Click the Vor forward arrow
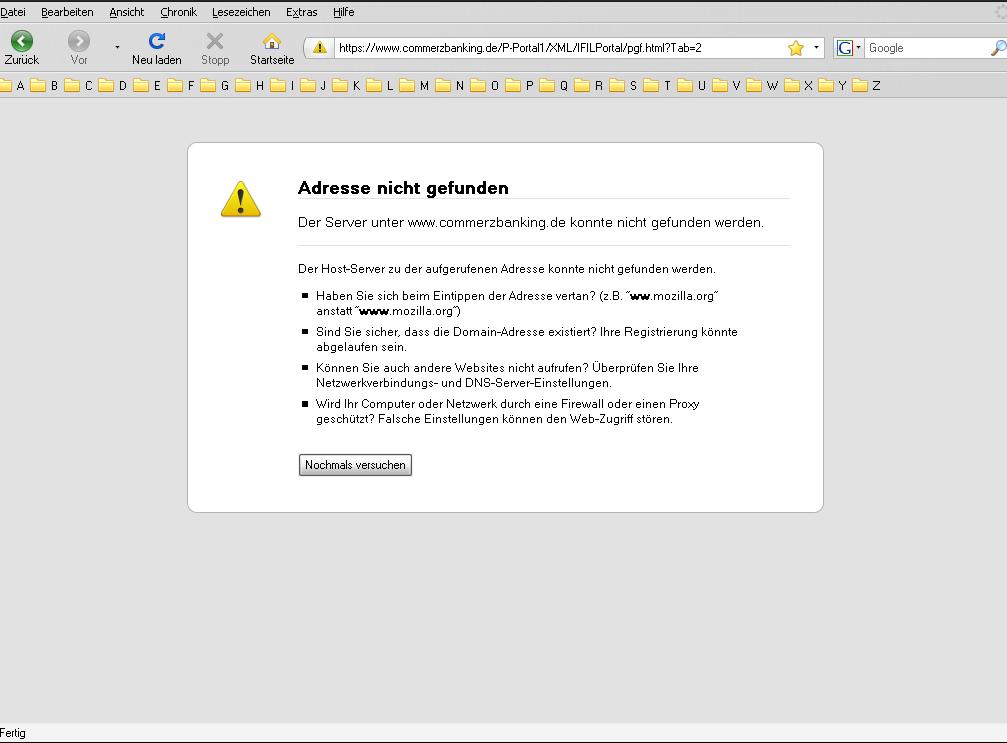 (x=79, y=42)
